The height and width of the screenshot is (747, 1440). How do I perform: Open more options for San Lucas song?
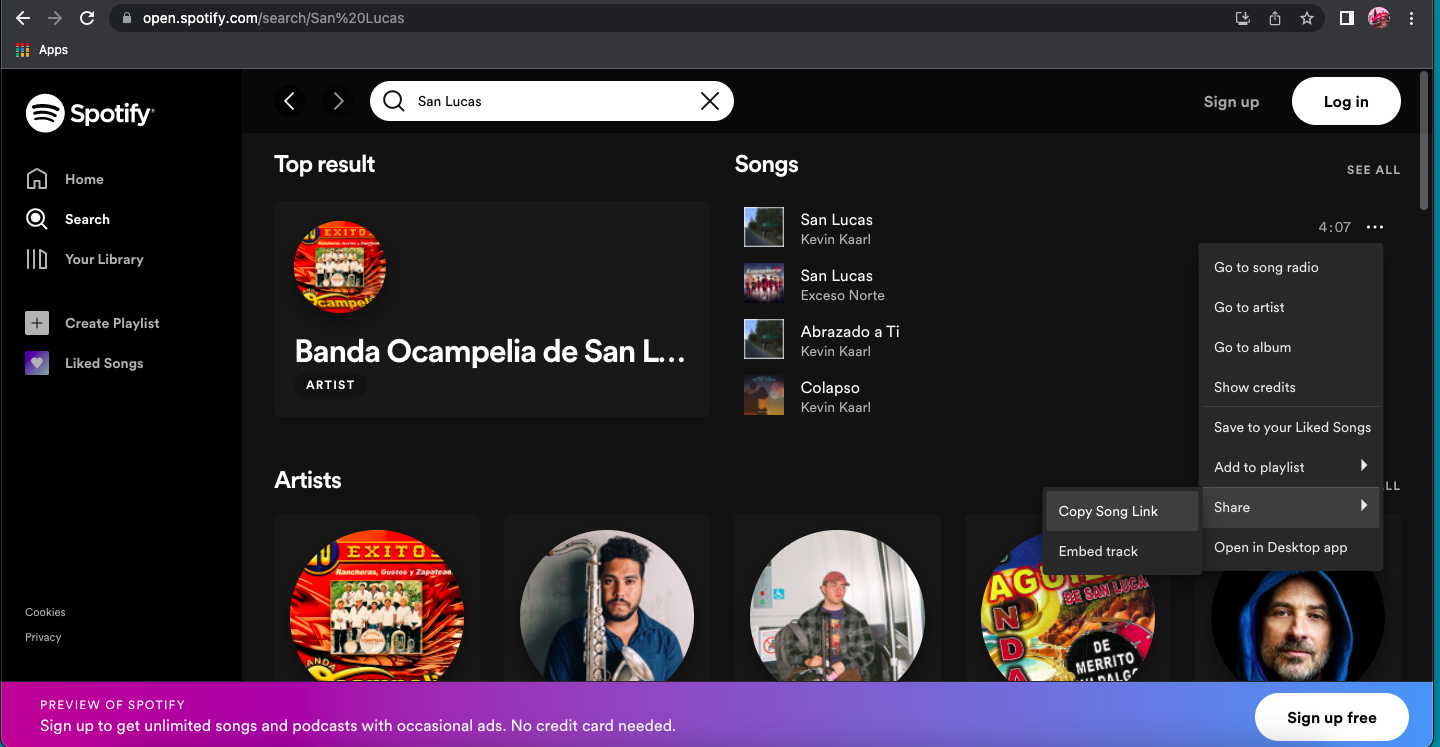(1374, 227)
